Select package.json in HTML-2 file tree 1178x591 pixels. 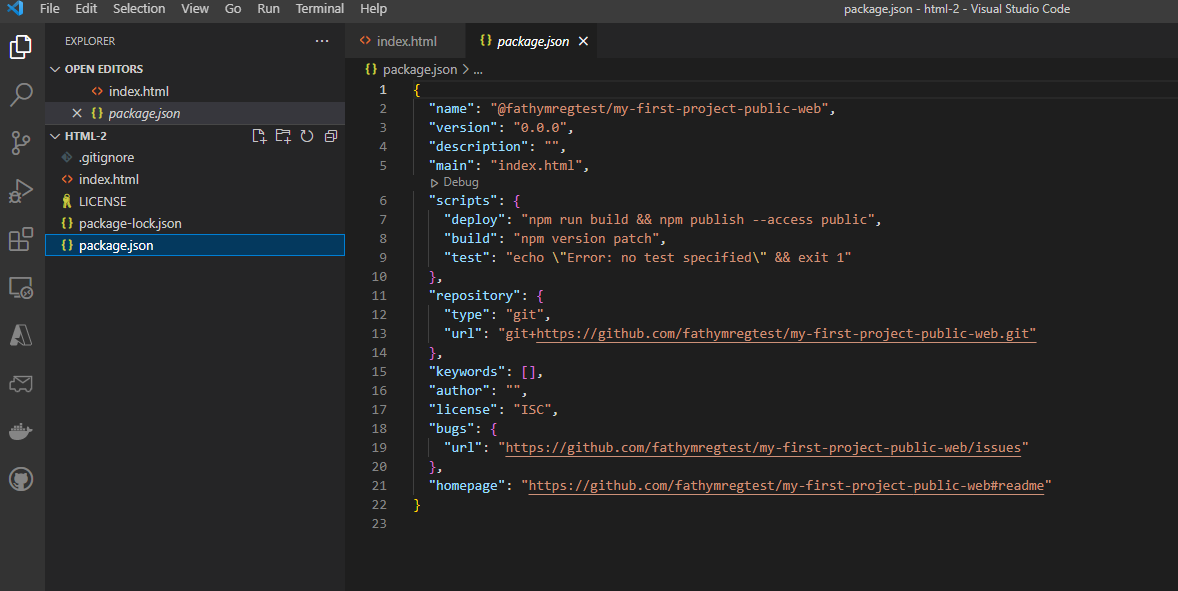coord(195,246)
